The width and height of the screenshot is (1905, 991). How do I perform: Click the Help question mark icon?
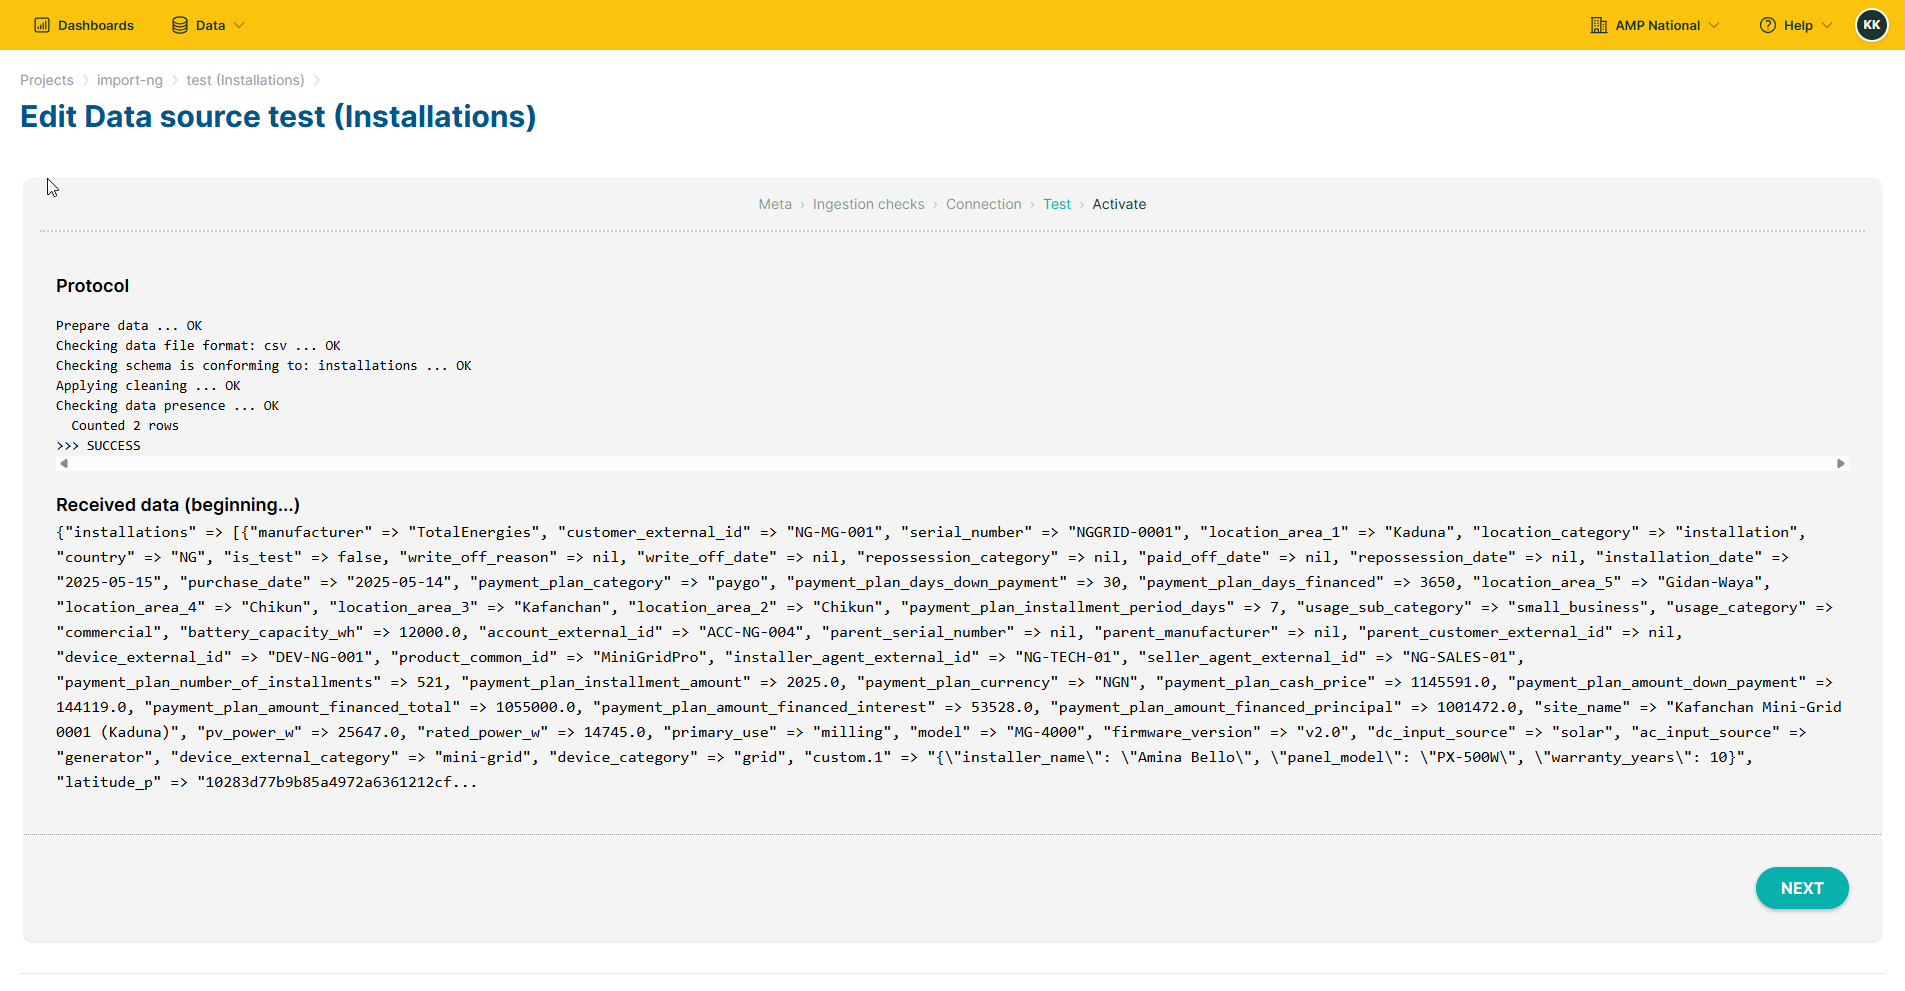click(x=1768, y=25)
